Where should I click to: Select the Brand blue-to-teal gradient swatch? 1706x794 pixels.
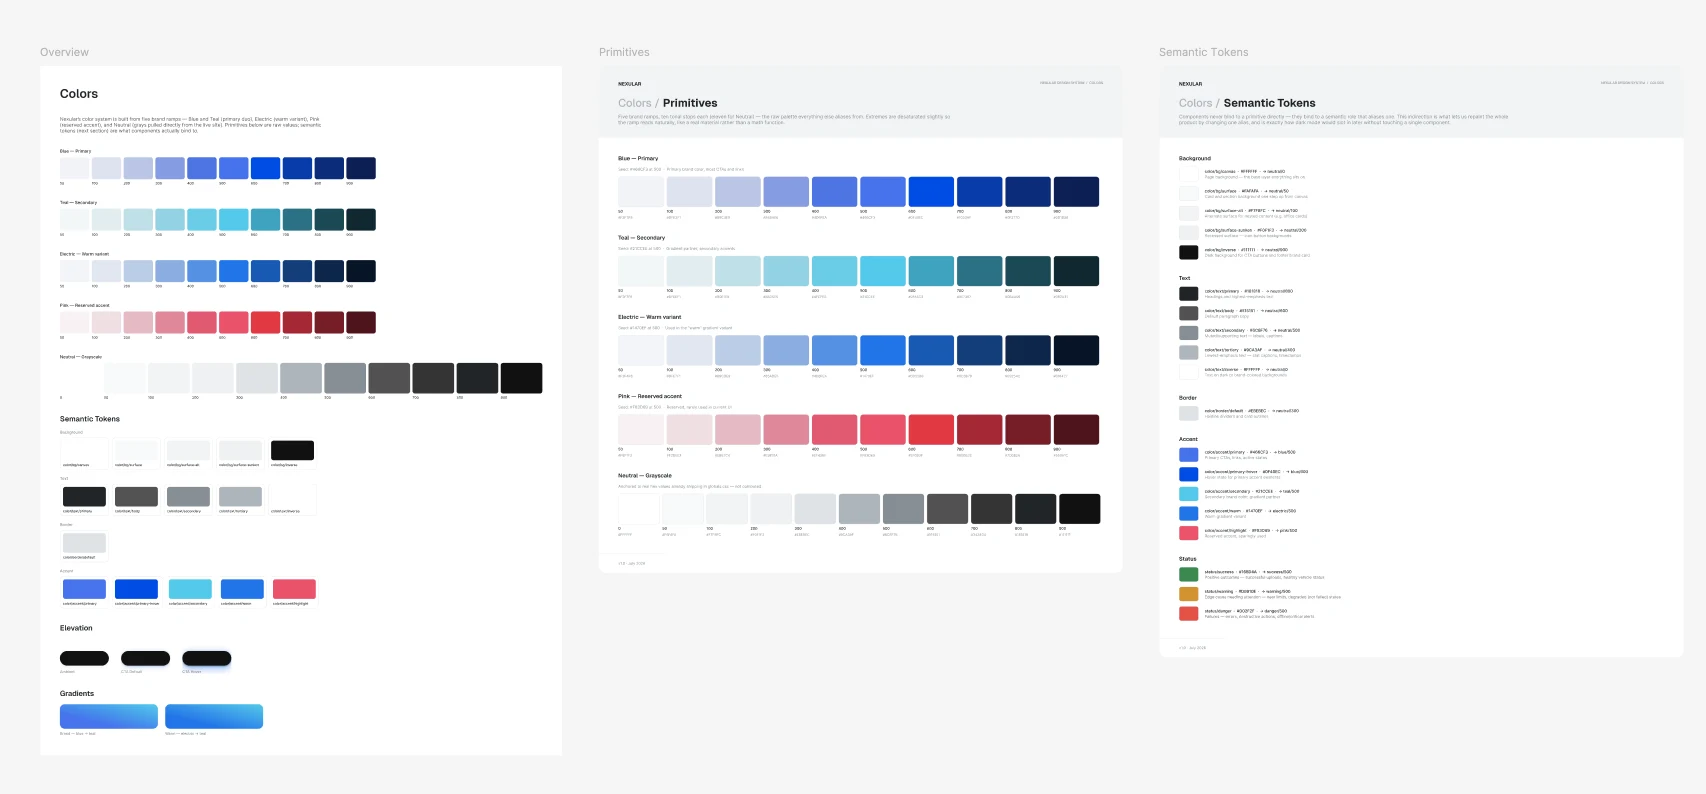(x=109, y=716)
